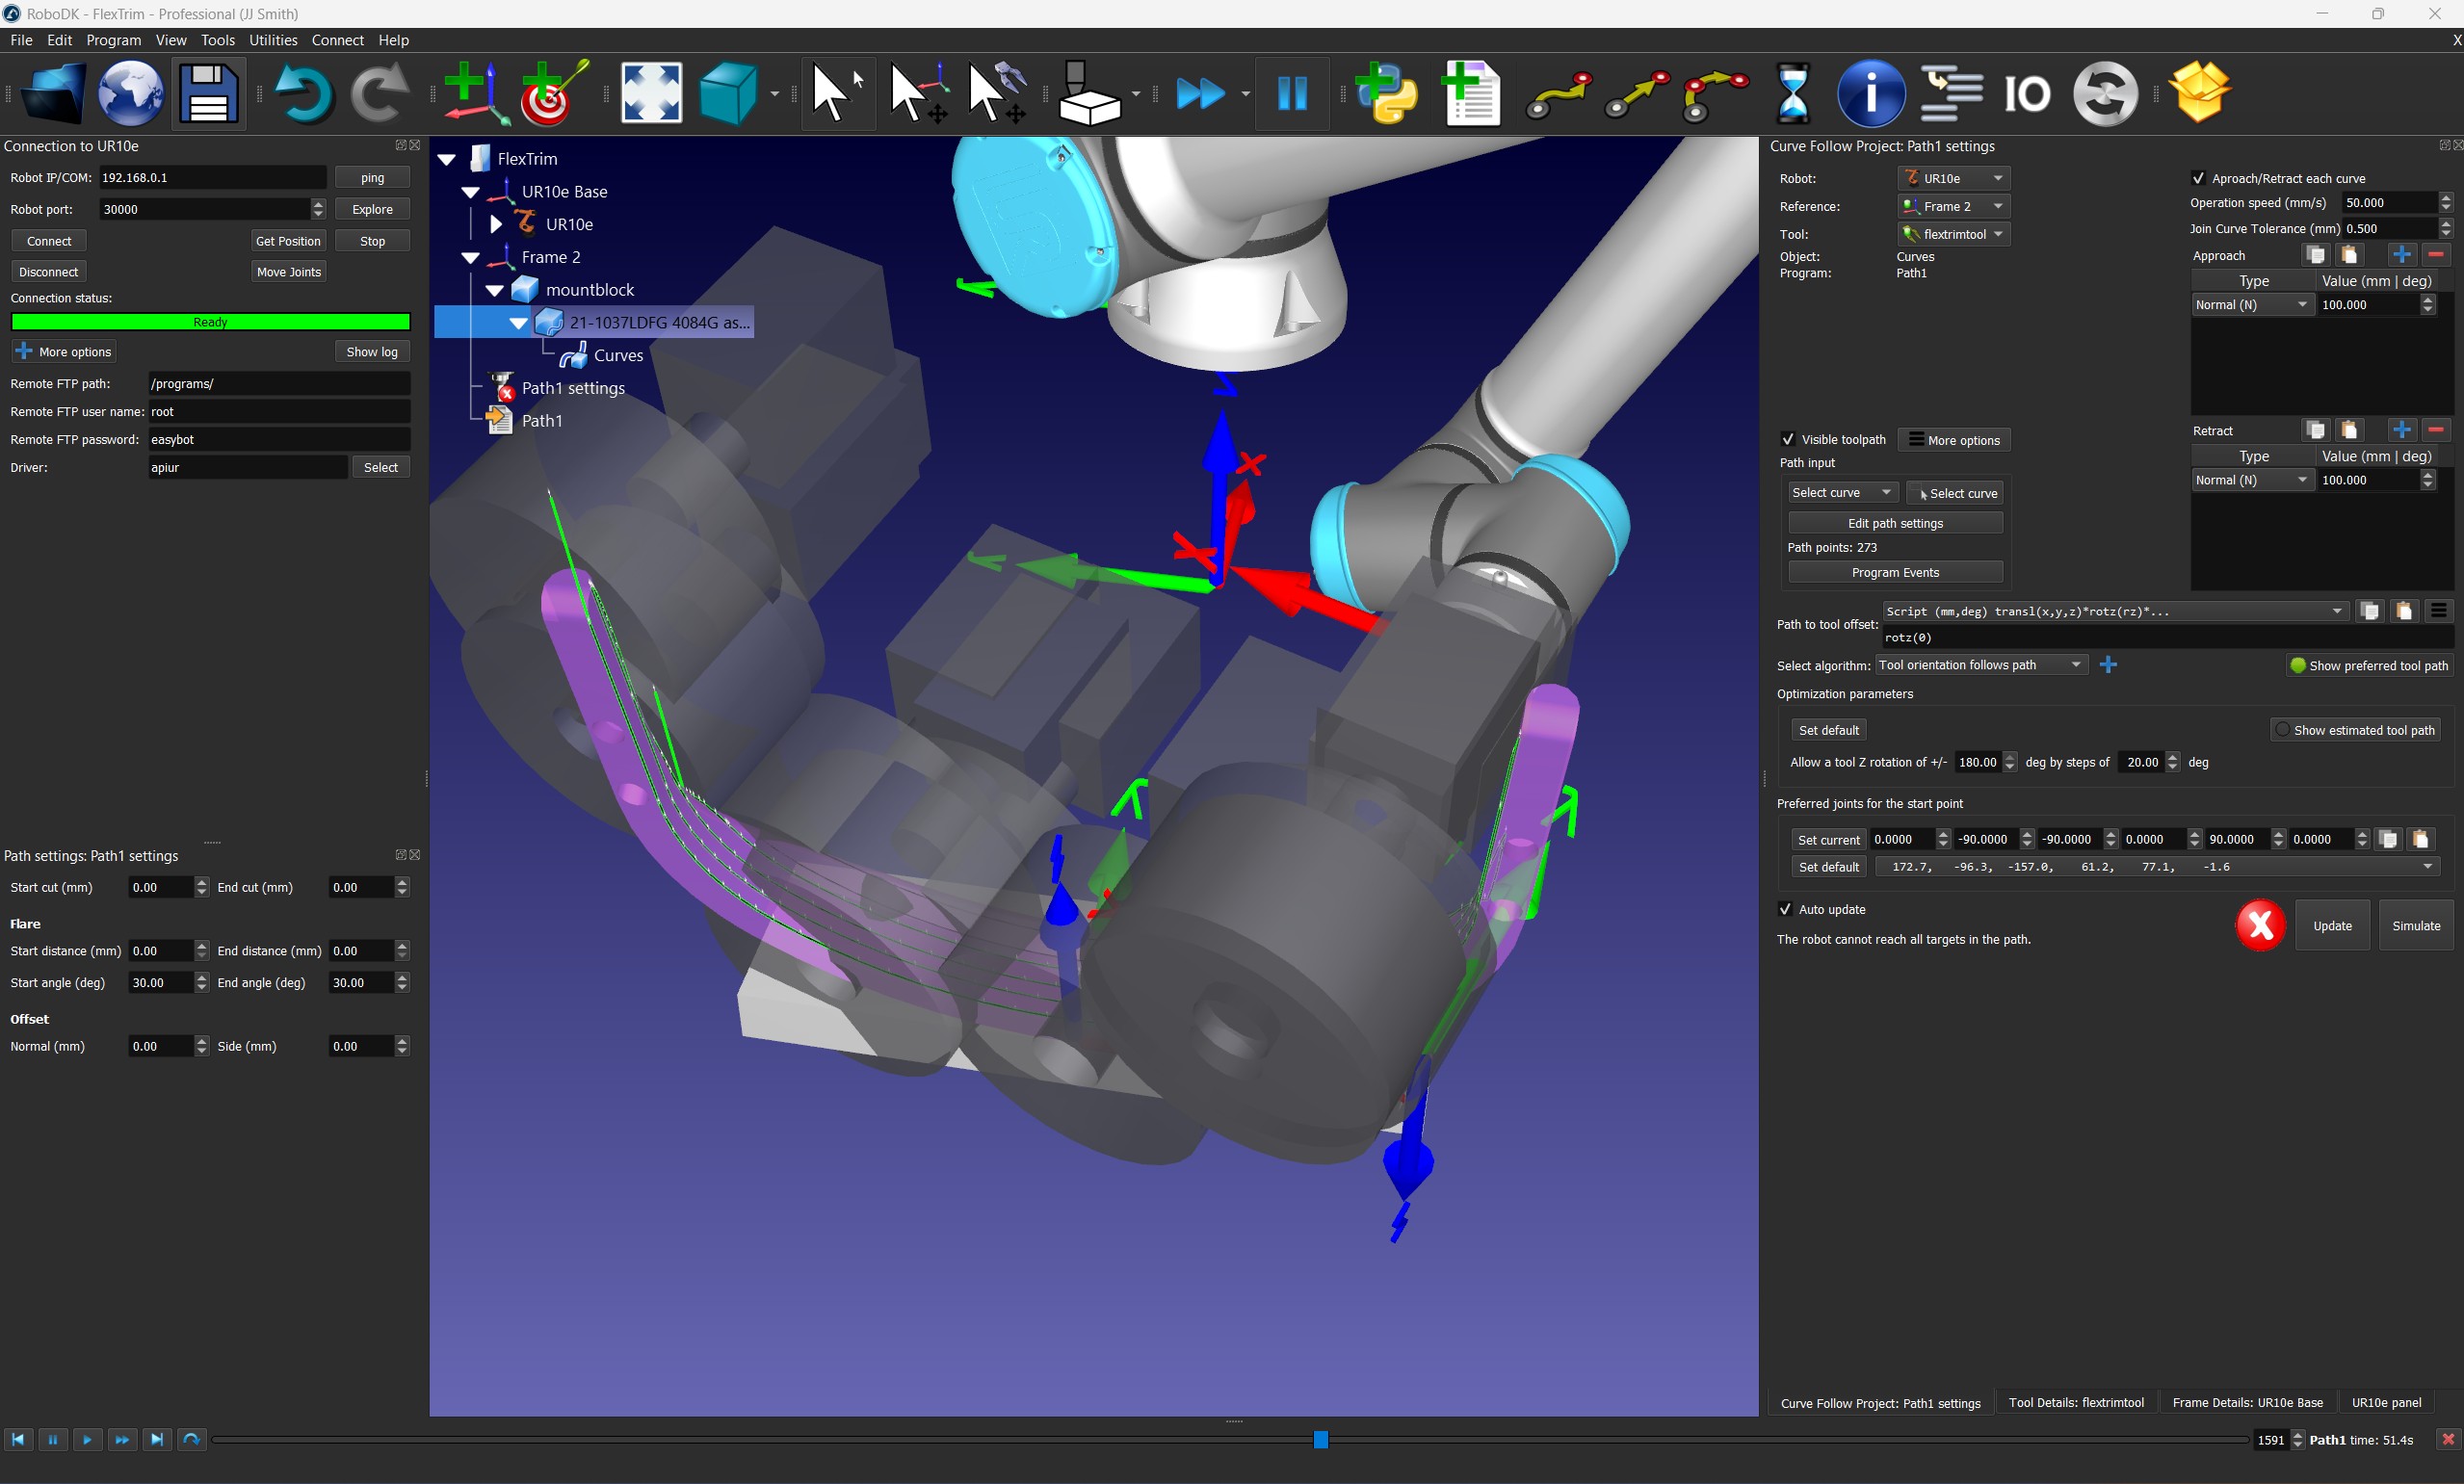Click the Get Position button

288,241
